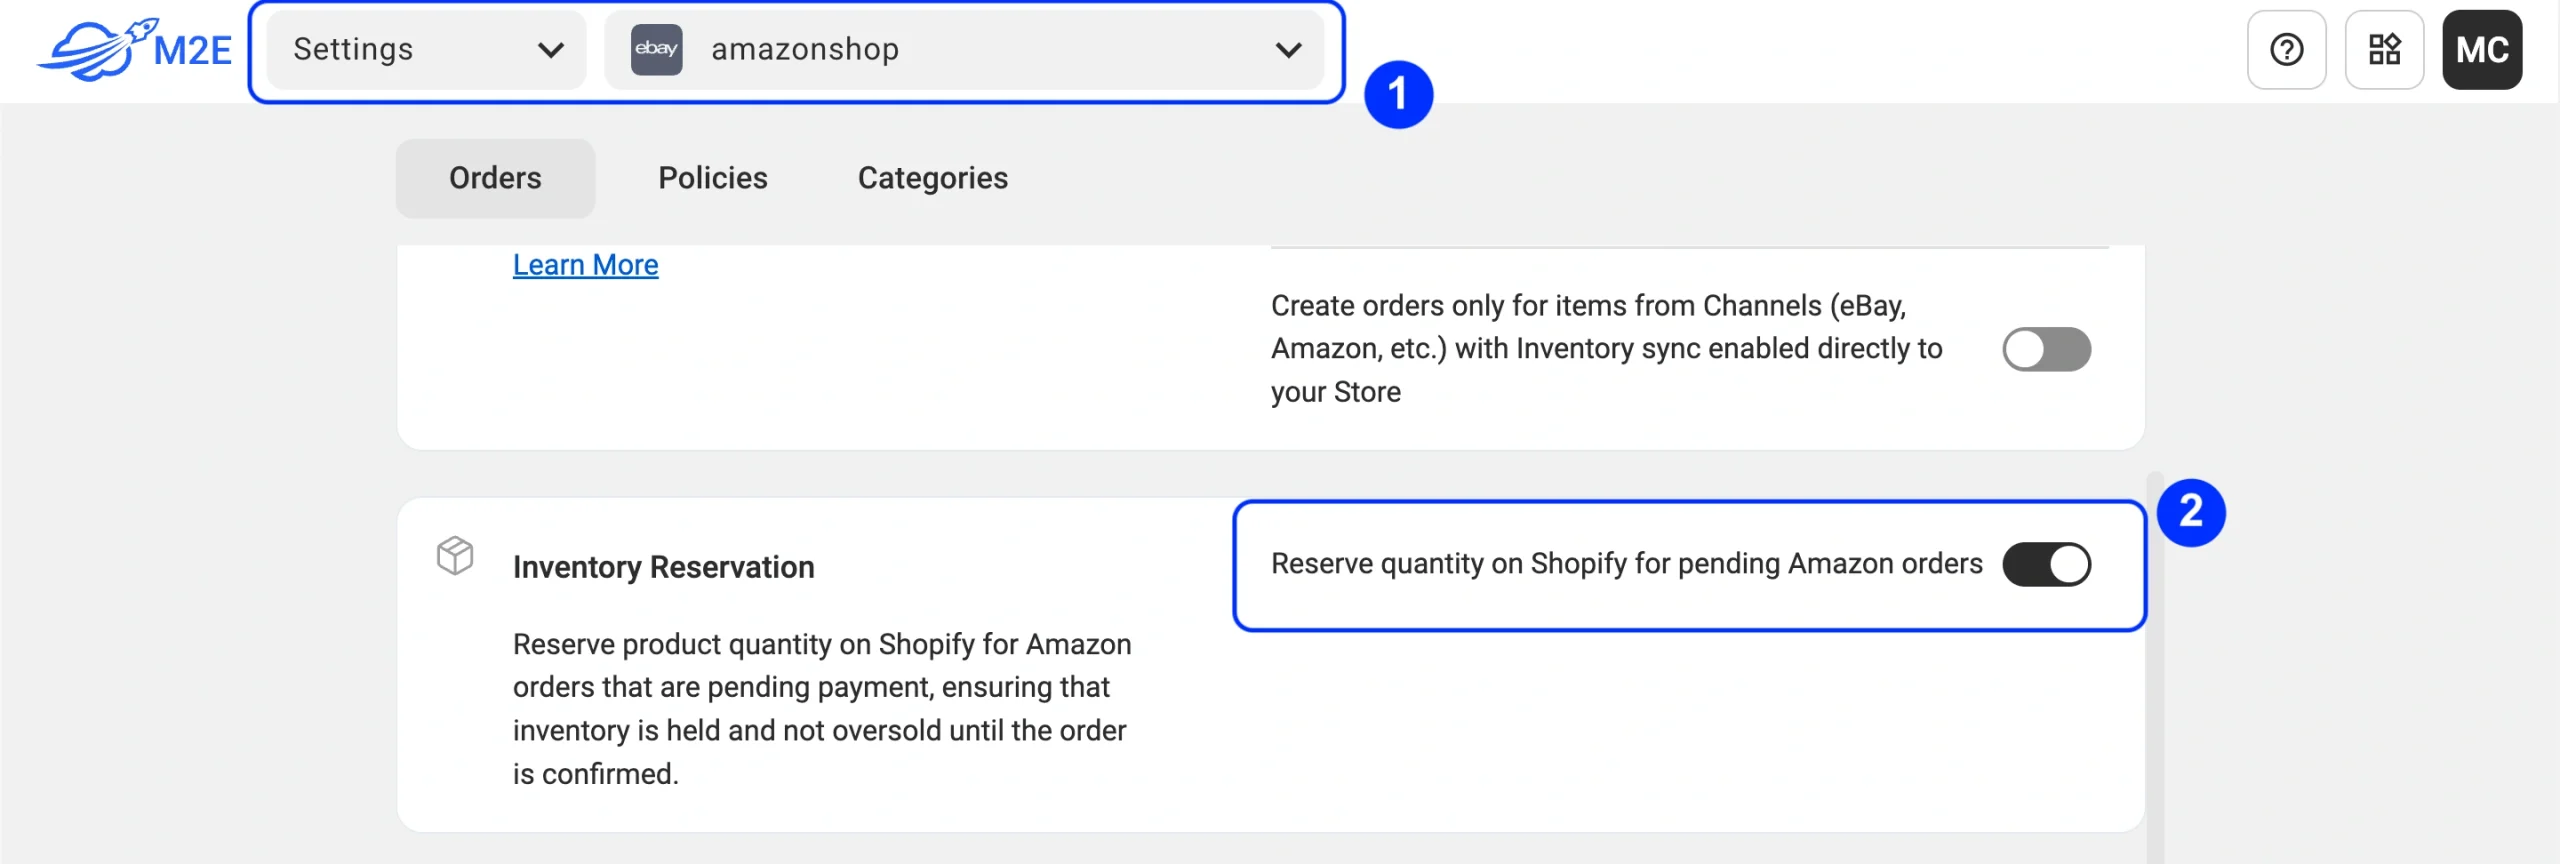The width and height of the screenshot is (2560, 864).
Task: Open the help question mark icon
Action: click(2286, 49)
